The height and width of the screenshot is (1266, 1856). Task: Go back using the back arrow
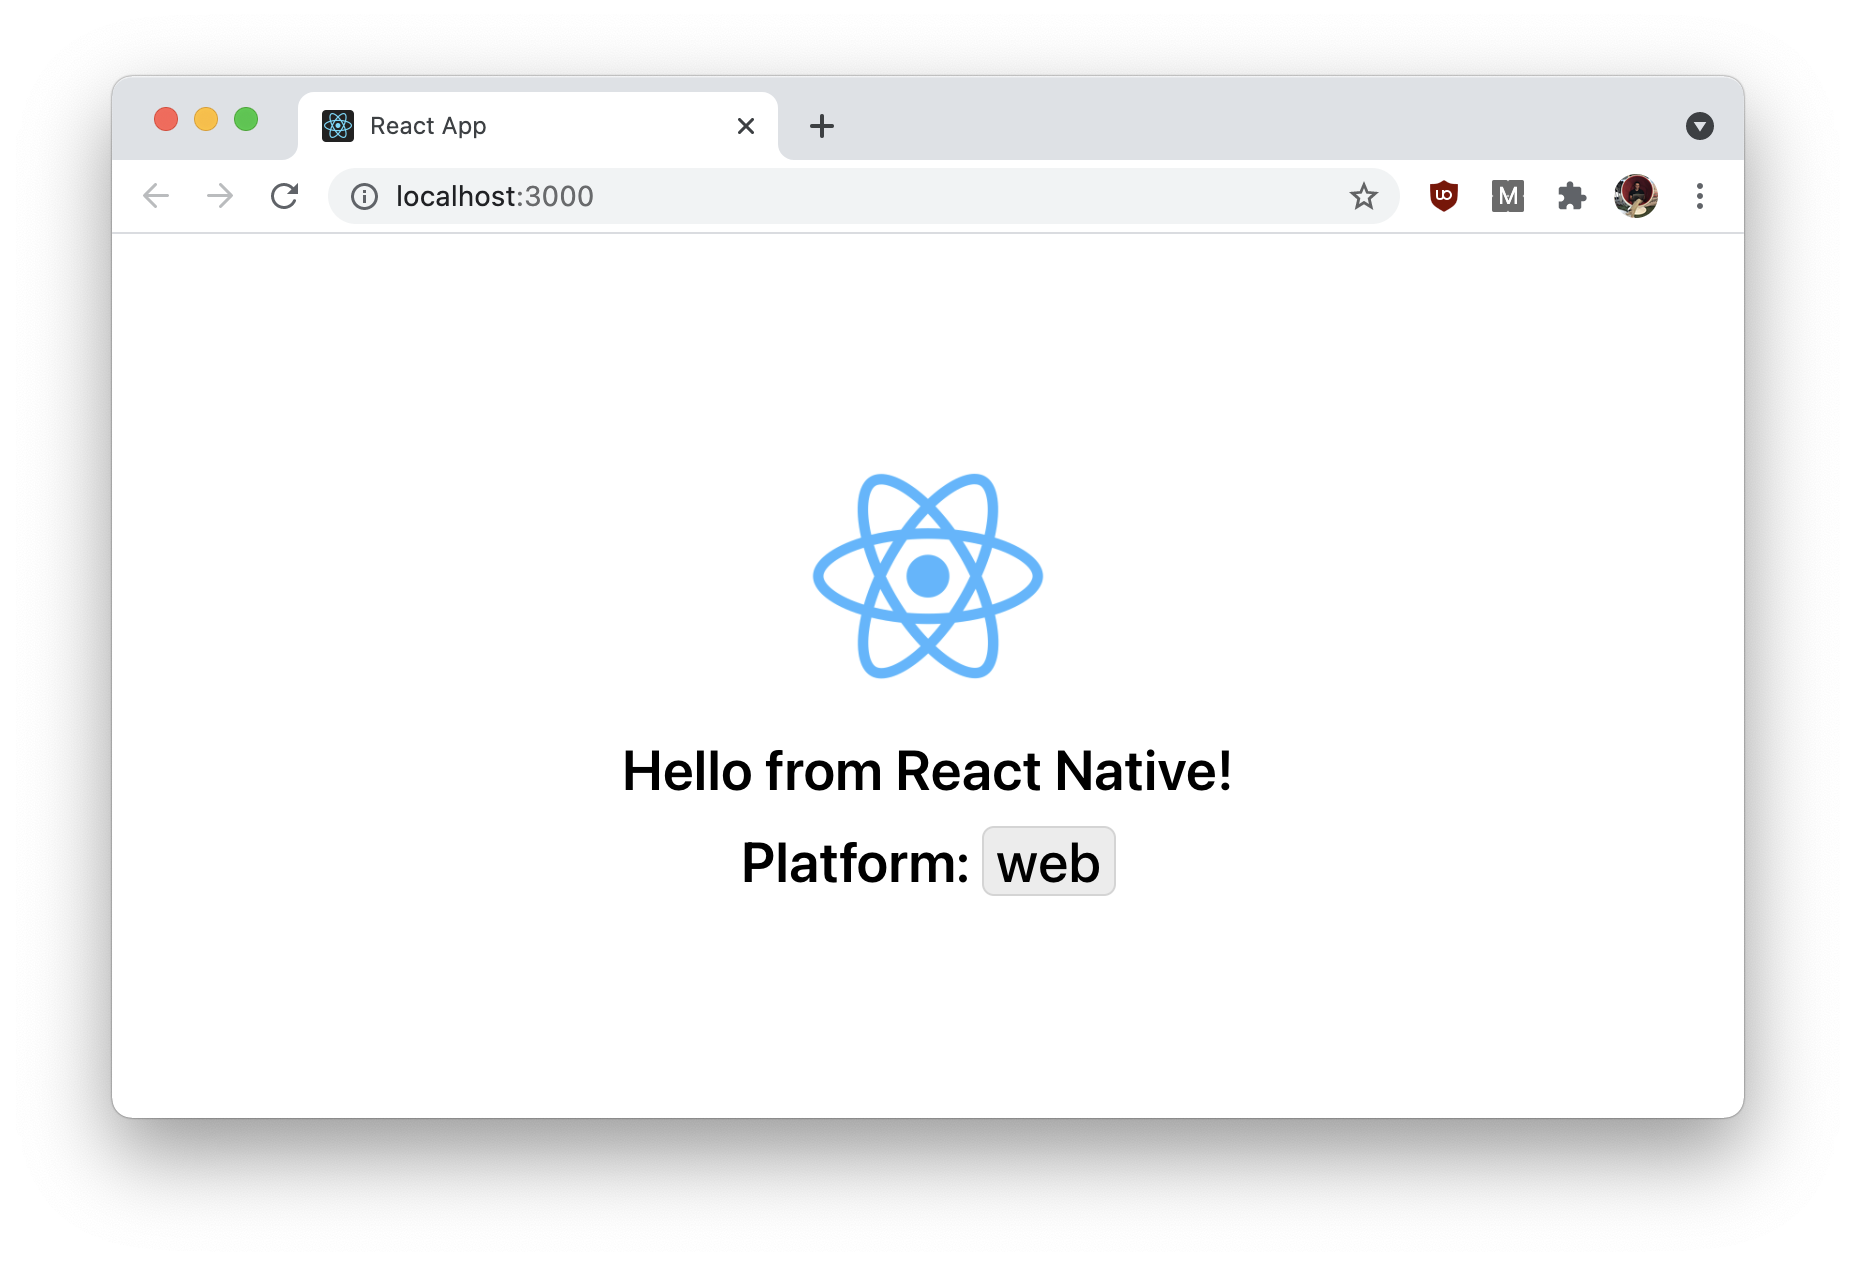tap(156, 196)
